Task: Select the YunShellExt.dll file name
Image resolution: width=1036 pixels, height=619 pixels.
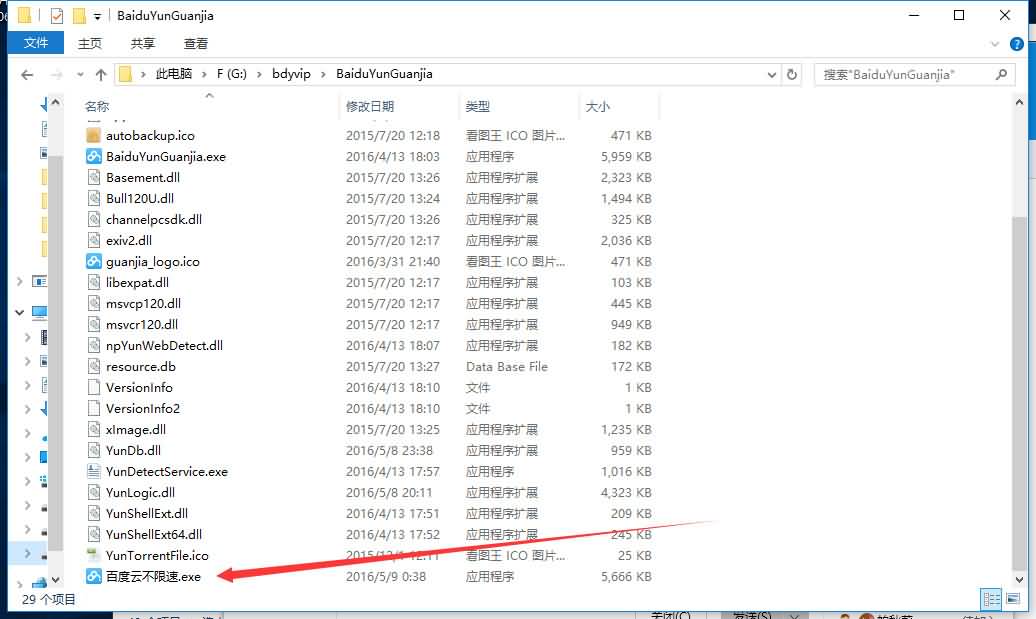Action: tap(147, 514)
